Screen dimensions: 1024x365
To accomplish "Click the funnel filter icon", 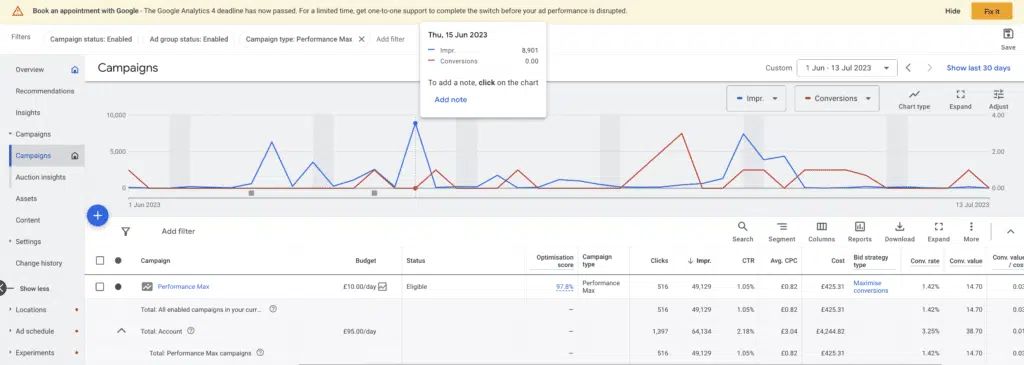I will [125, 231].
